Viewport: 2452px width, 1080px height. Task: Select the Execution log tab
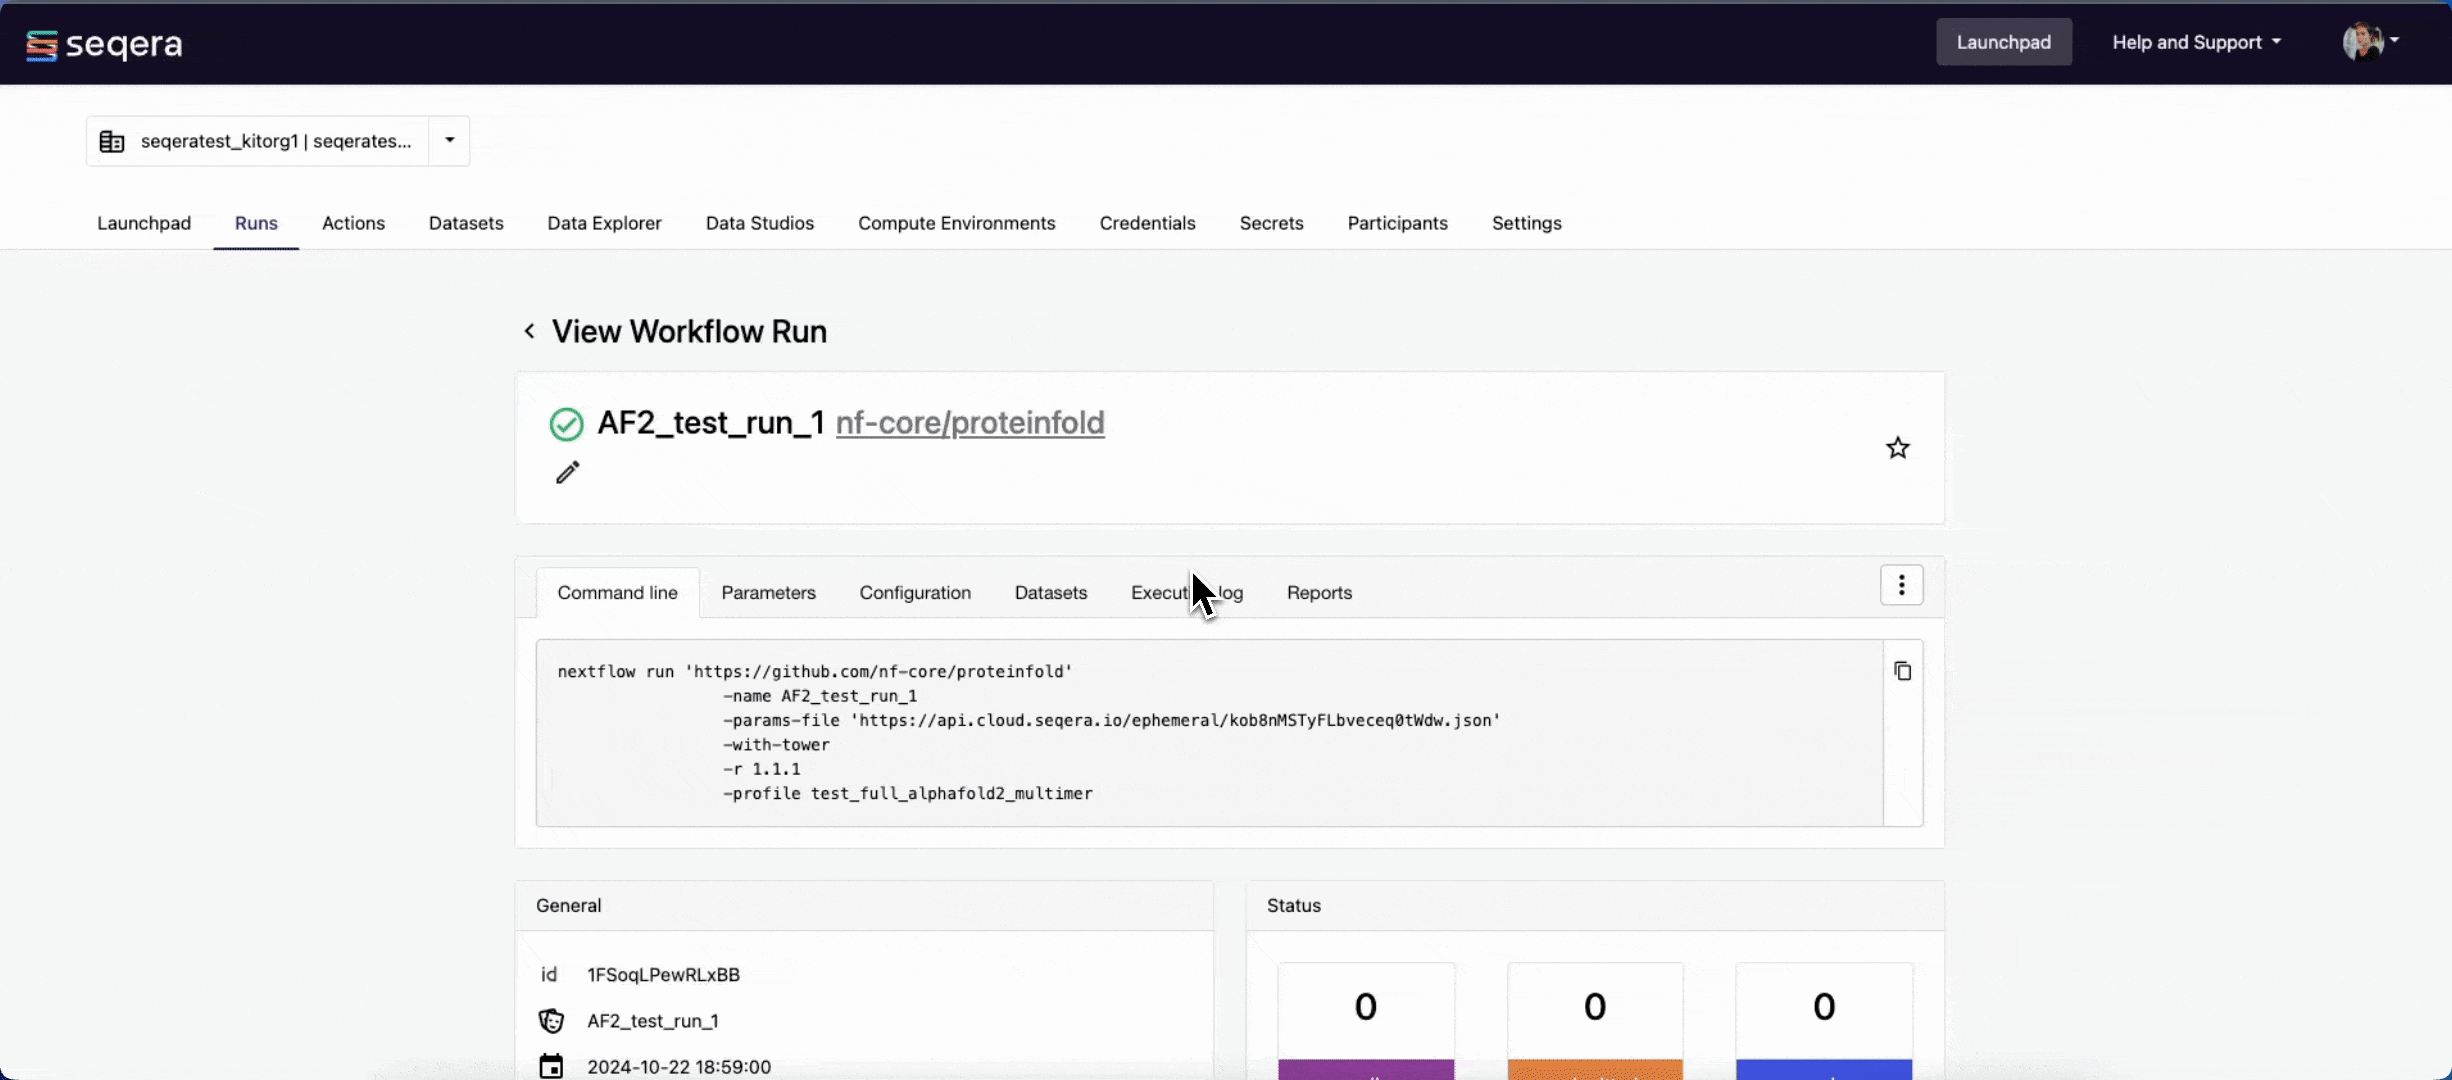[1186, 592]
